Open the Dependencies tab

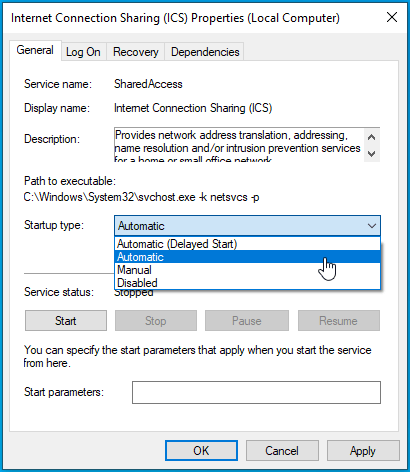tap(205, 52)
